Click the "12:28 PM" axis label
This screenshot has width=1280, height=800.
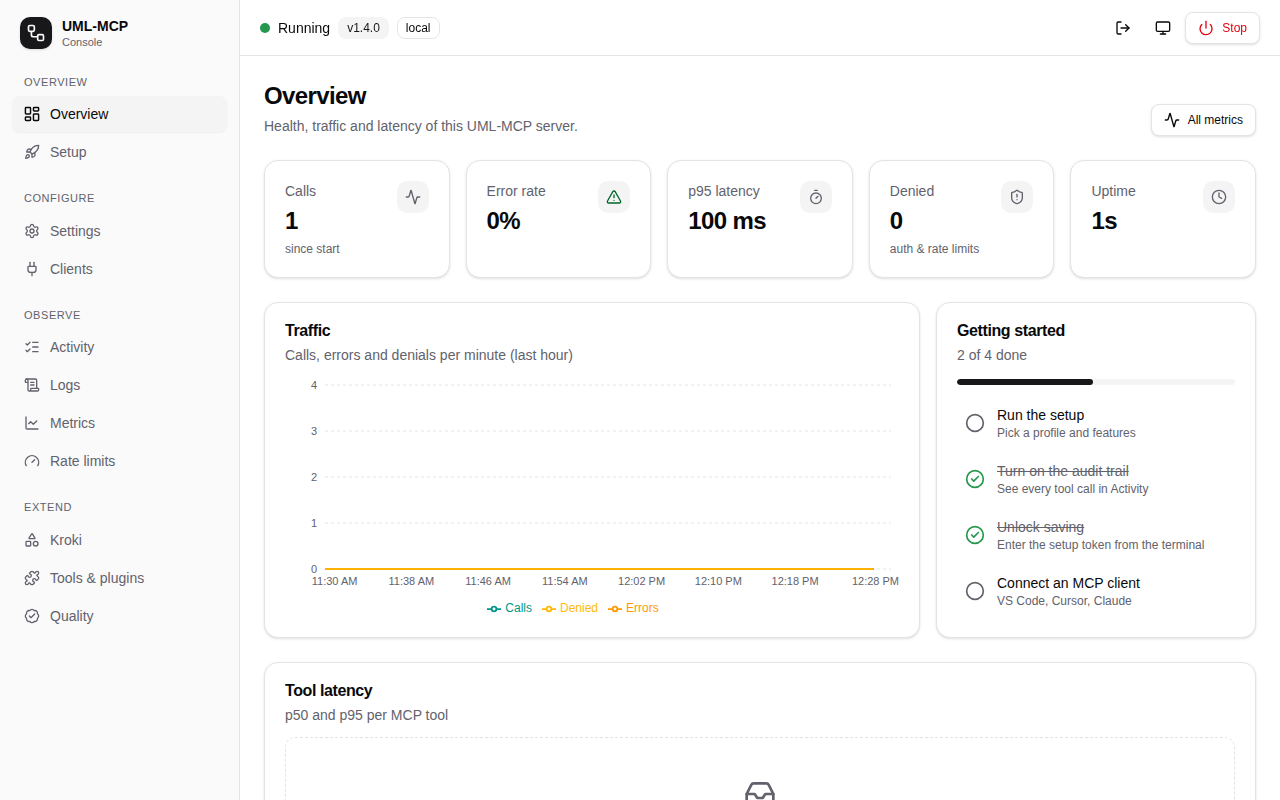[875, 581]
